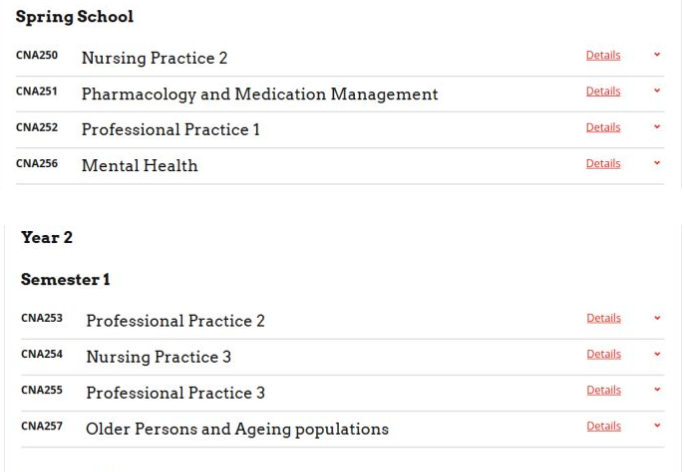Click Details link for Professional Practice 2
684x472 pixels.
(603, 319)
